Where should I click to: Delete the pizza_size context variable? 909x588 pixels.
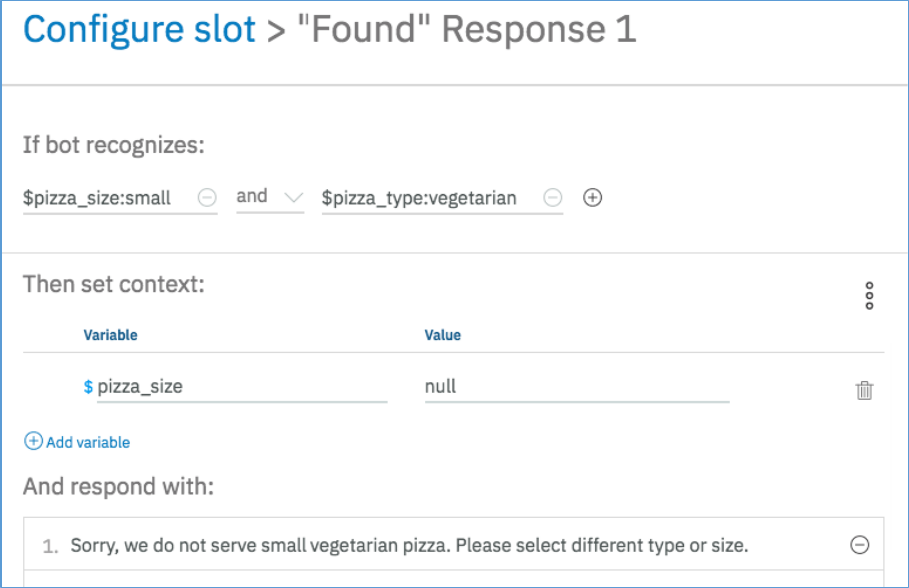pyautogui.click(x=865, y=391)
